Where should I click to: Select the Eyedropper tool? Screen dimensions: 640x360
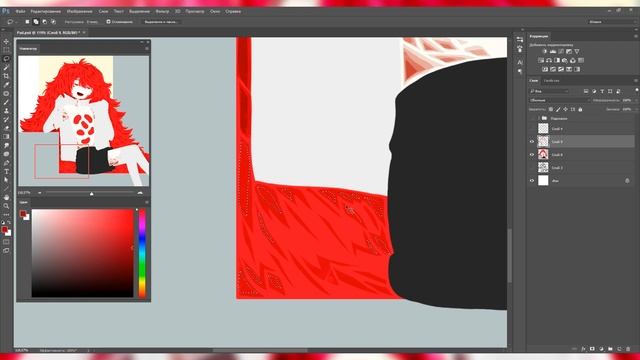tap(6, 85)
